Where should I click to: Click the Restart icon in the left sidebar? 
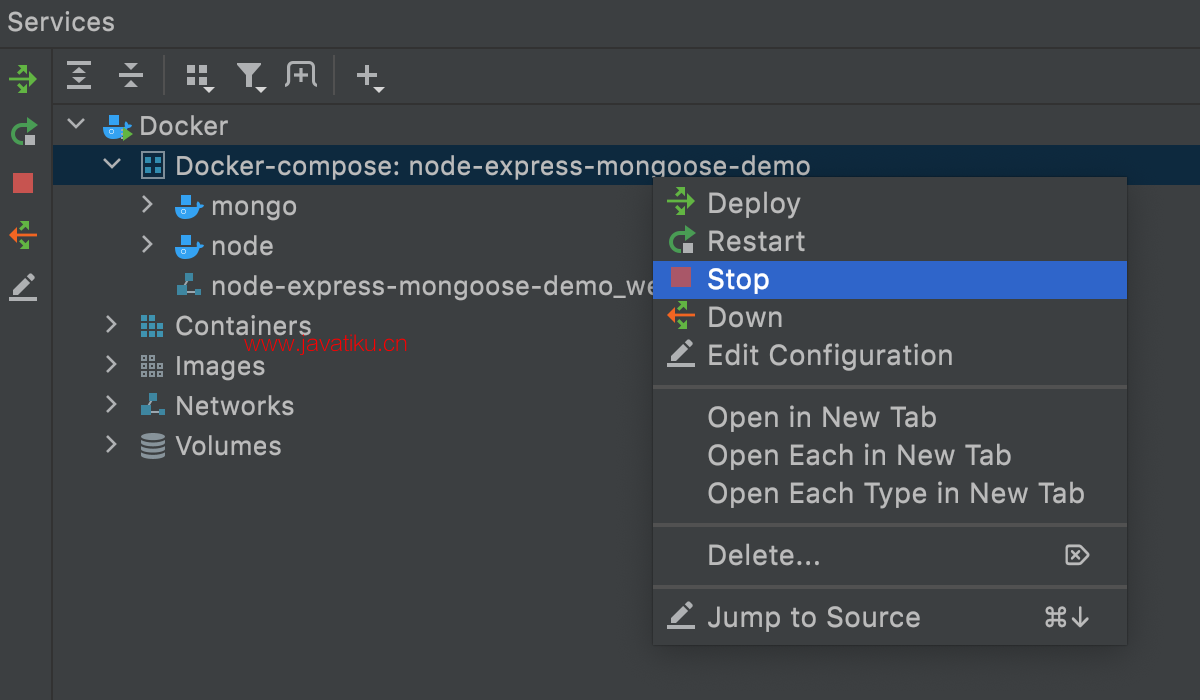pos(23,132)
